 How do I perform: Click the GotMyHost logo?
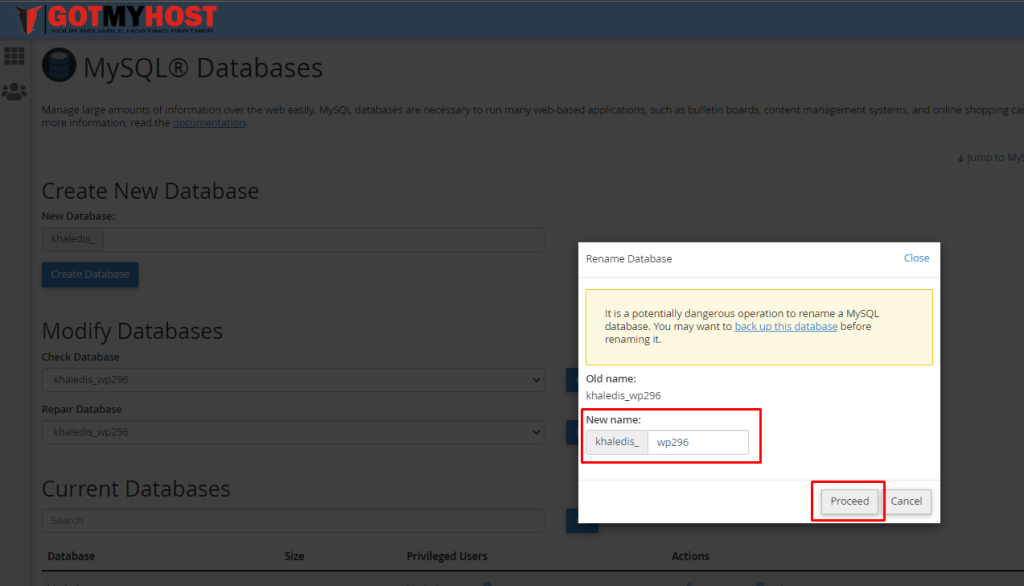116,19
